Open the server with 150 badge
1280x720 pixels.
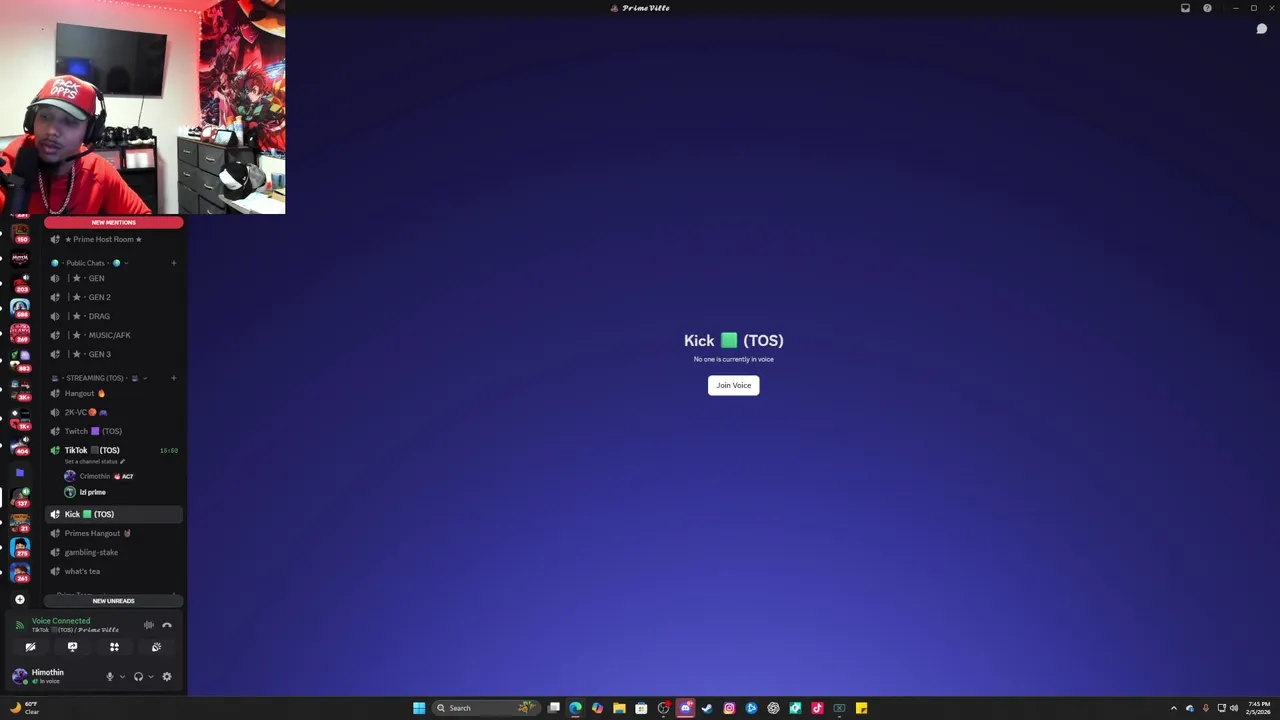(x=20, y=232)
